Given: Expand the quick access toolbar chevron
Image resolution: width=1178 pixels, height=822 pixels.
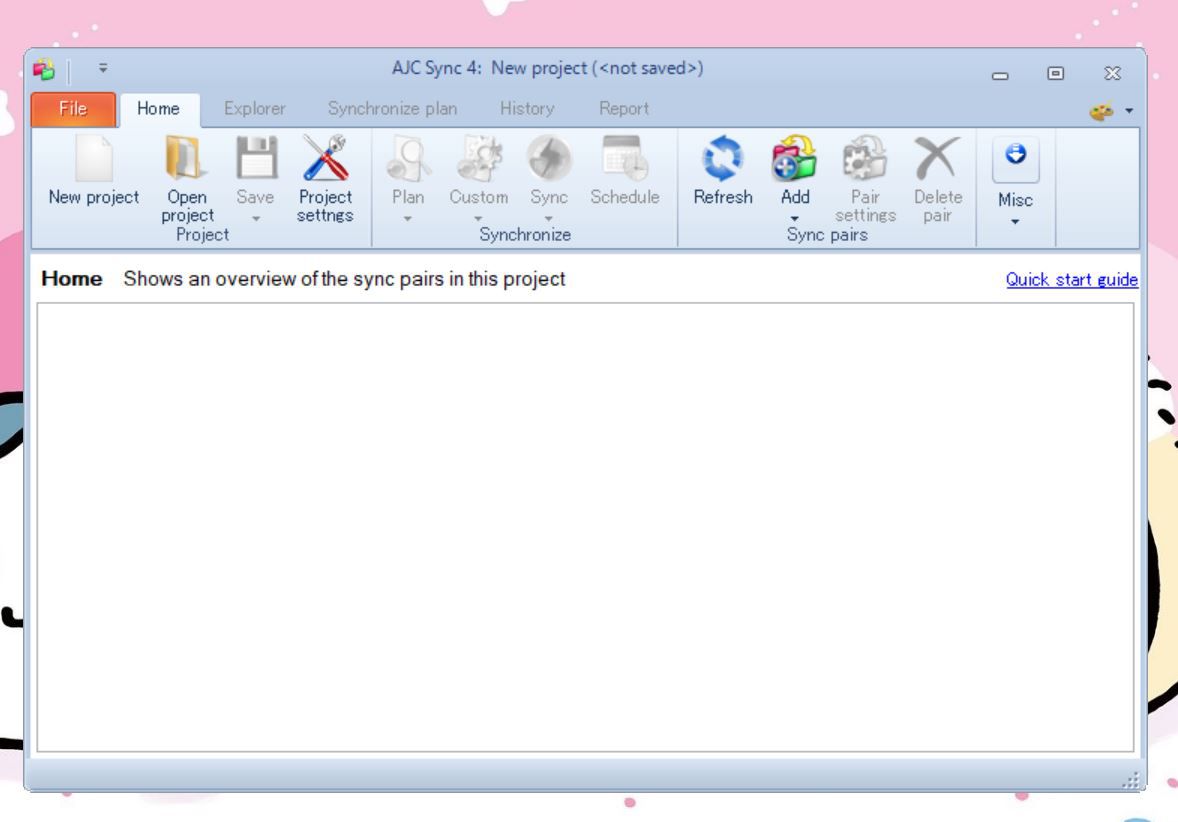Looking at the screenshot, I should click(100, 68).
